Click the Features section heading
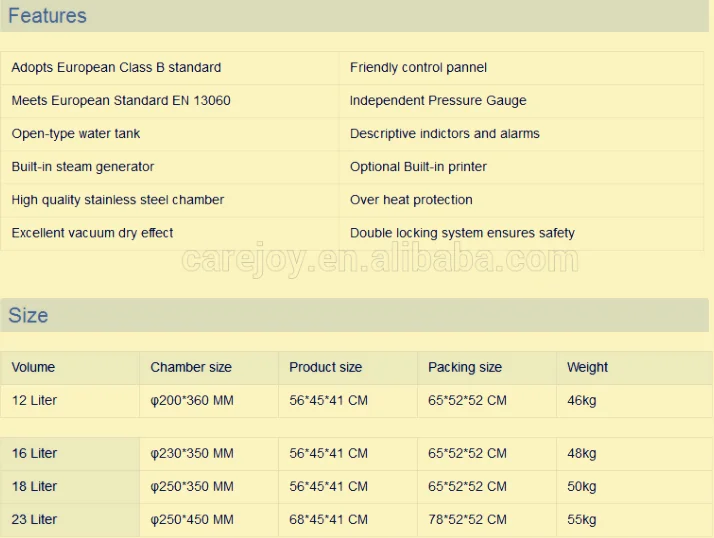The height and width of the screenshot is (538, 714). coord(47,16)
